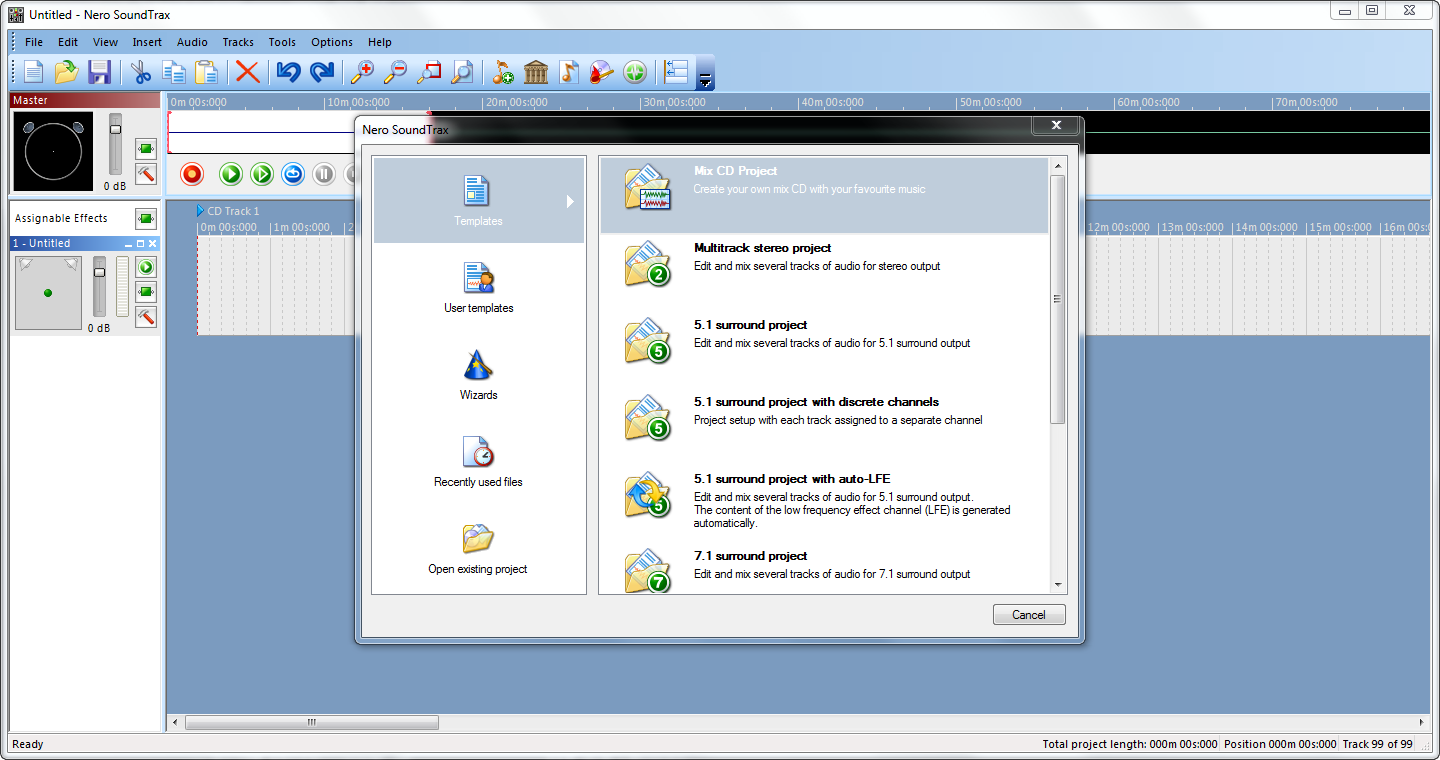This screenshot has width=1440, height=760.
Task: Click the Master volume slider handle
Action: pyautogui.click(x=115, y=130)
